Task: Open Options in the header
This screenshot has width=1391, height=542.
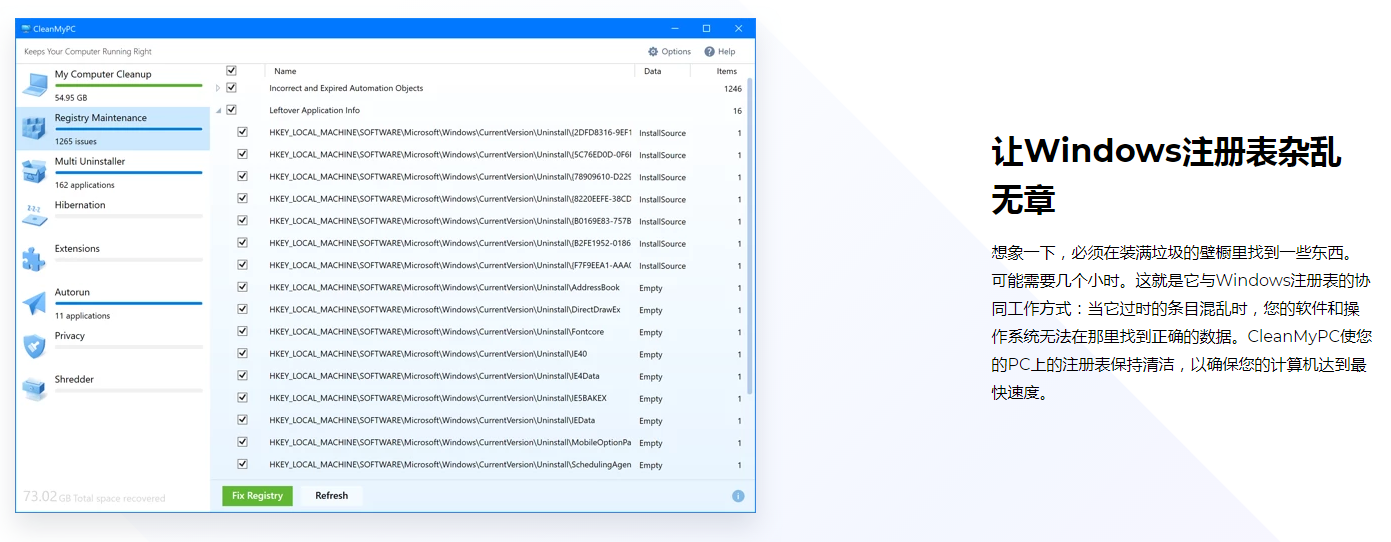Action: [669, 51]
